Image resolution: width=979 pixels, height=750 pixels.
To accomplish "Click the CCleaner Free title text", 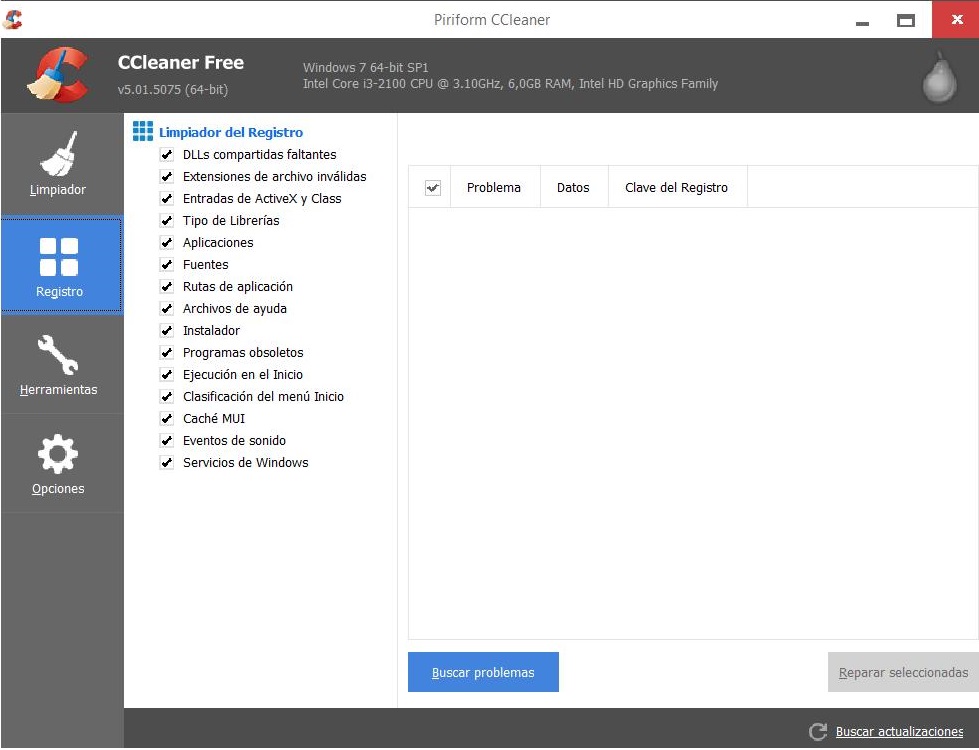I will click(x=180, y=62).
